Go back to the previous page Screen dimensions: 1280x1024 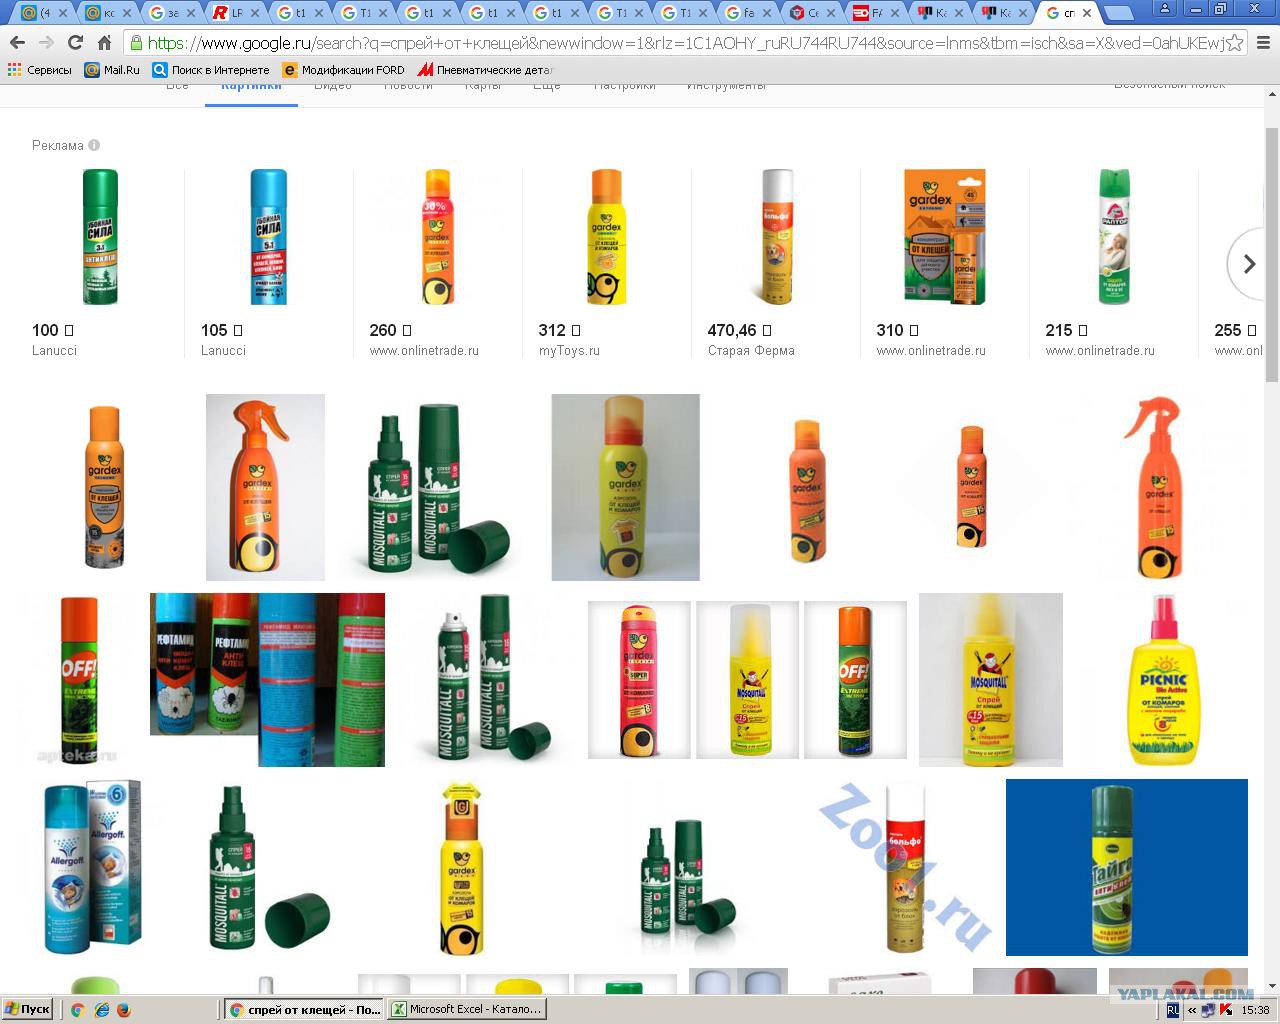17,43
